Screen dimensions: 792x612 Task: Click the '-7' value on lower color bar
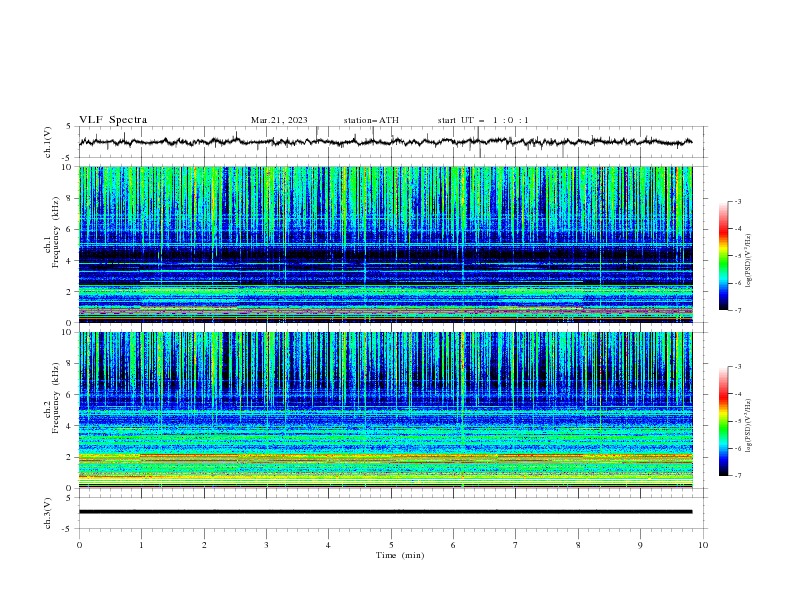[737, 475]
